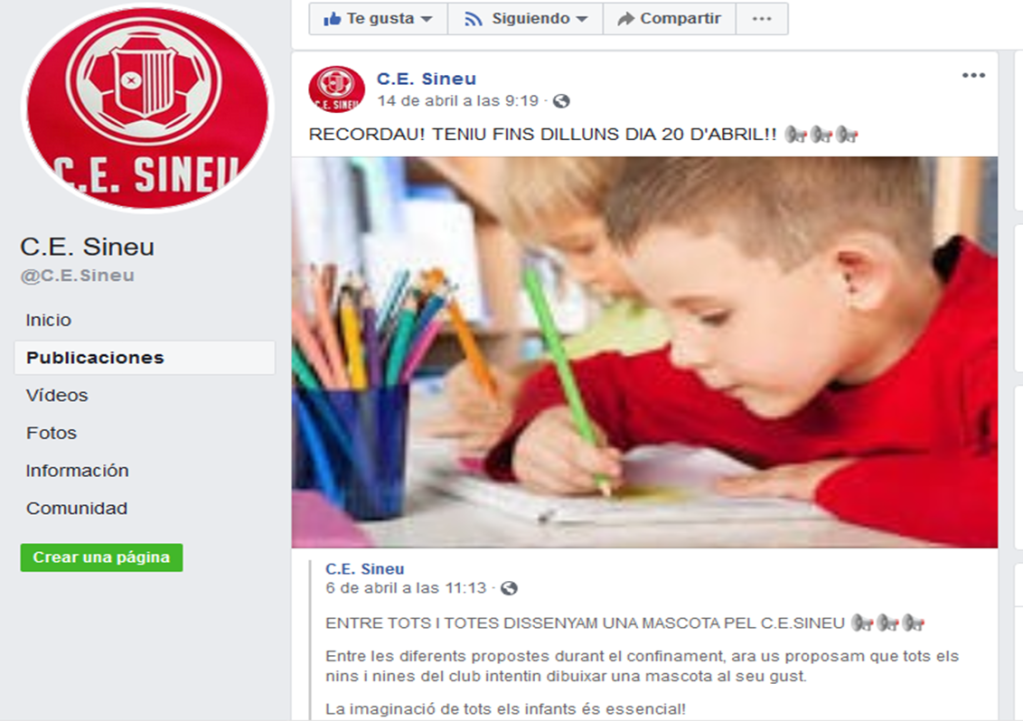Expand the Te gusta dropdown arrow

click(x=427, y=19)
